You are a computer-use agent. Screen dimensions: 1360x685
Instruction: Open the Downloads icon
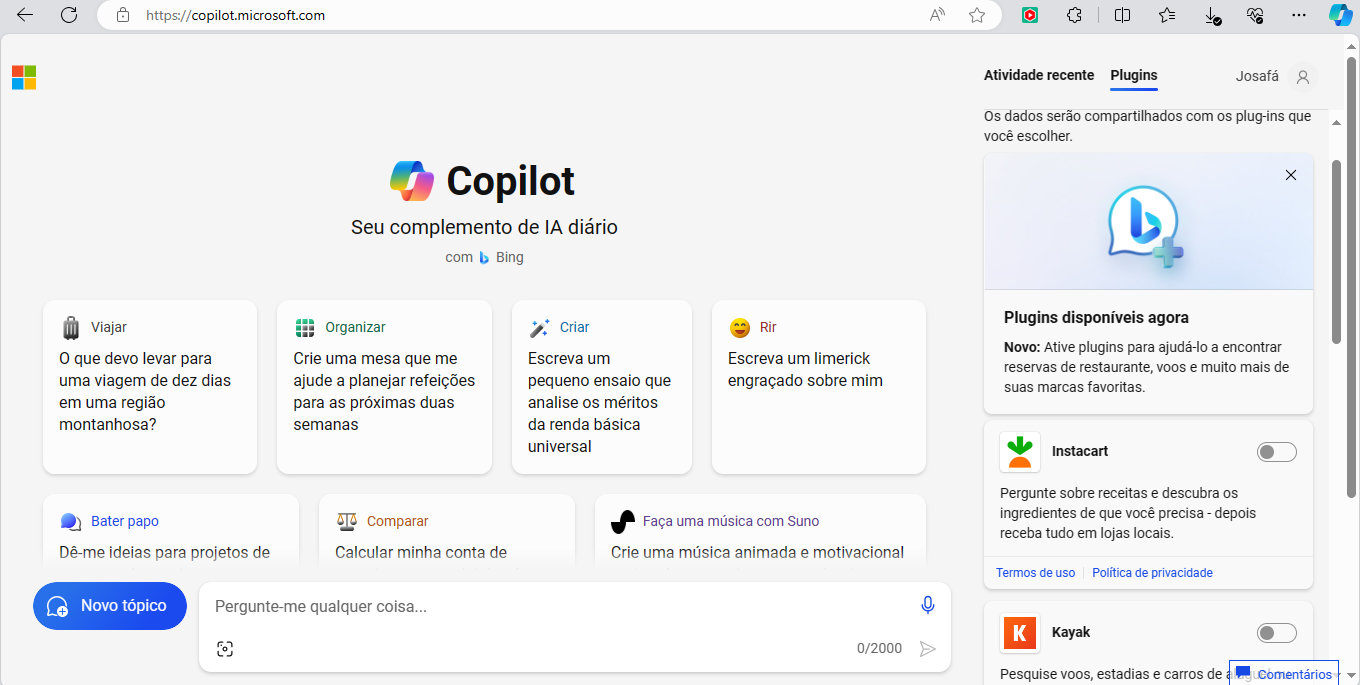[x=1212, y=16]
